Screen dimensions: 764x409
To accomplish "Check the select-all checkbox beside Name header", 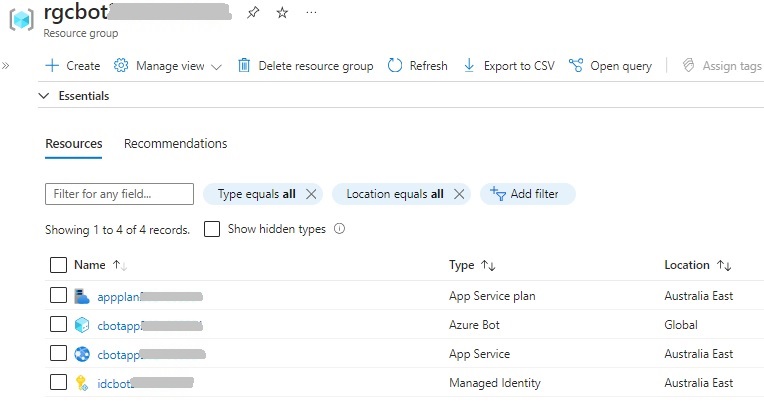I will (x=58, y=265).
